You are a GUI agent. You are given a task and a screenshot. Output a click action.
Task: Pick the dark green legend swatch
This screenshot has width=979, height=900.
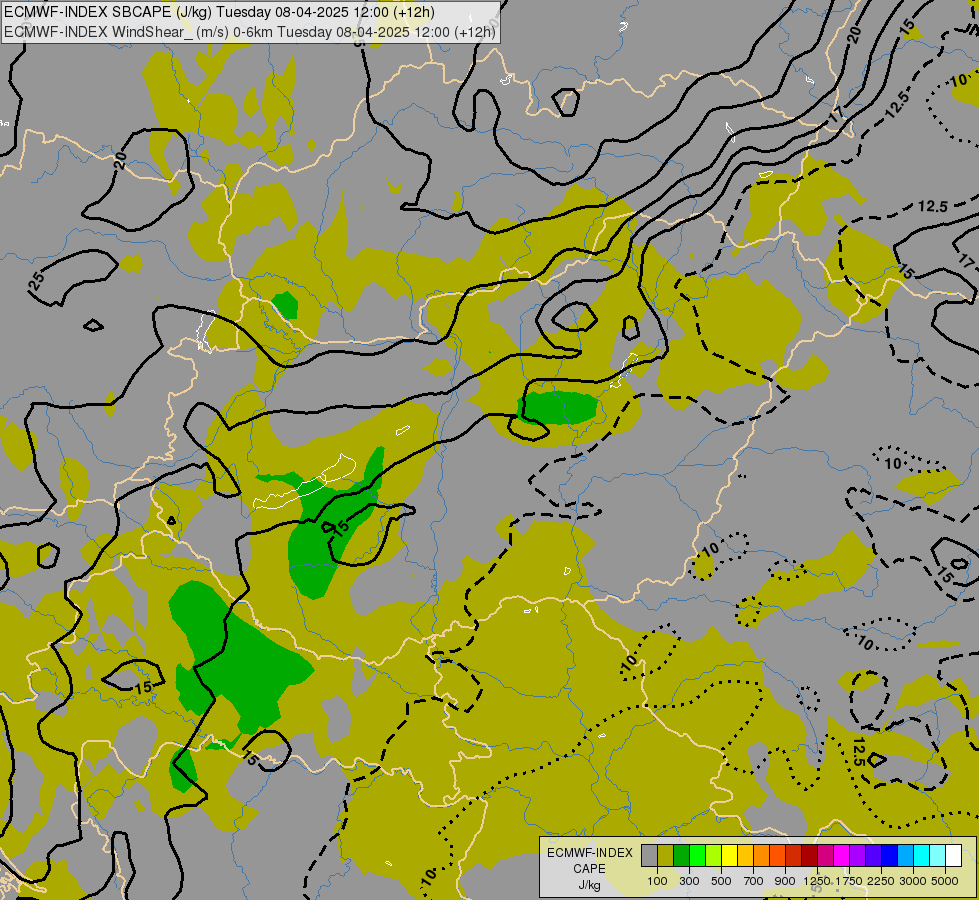pyautogui.click(x=681, y=855)
